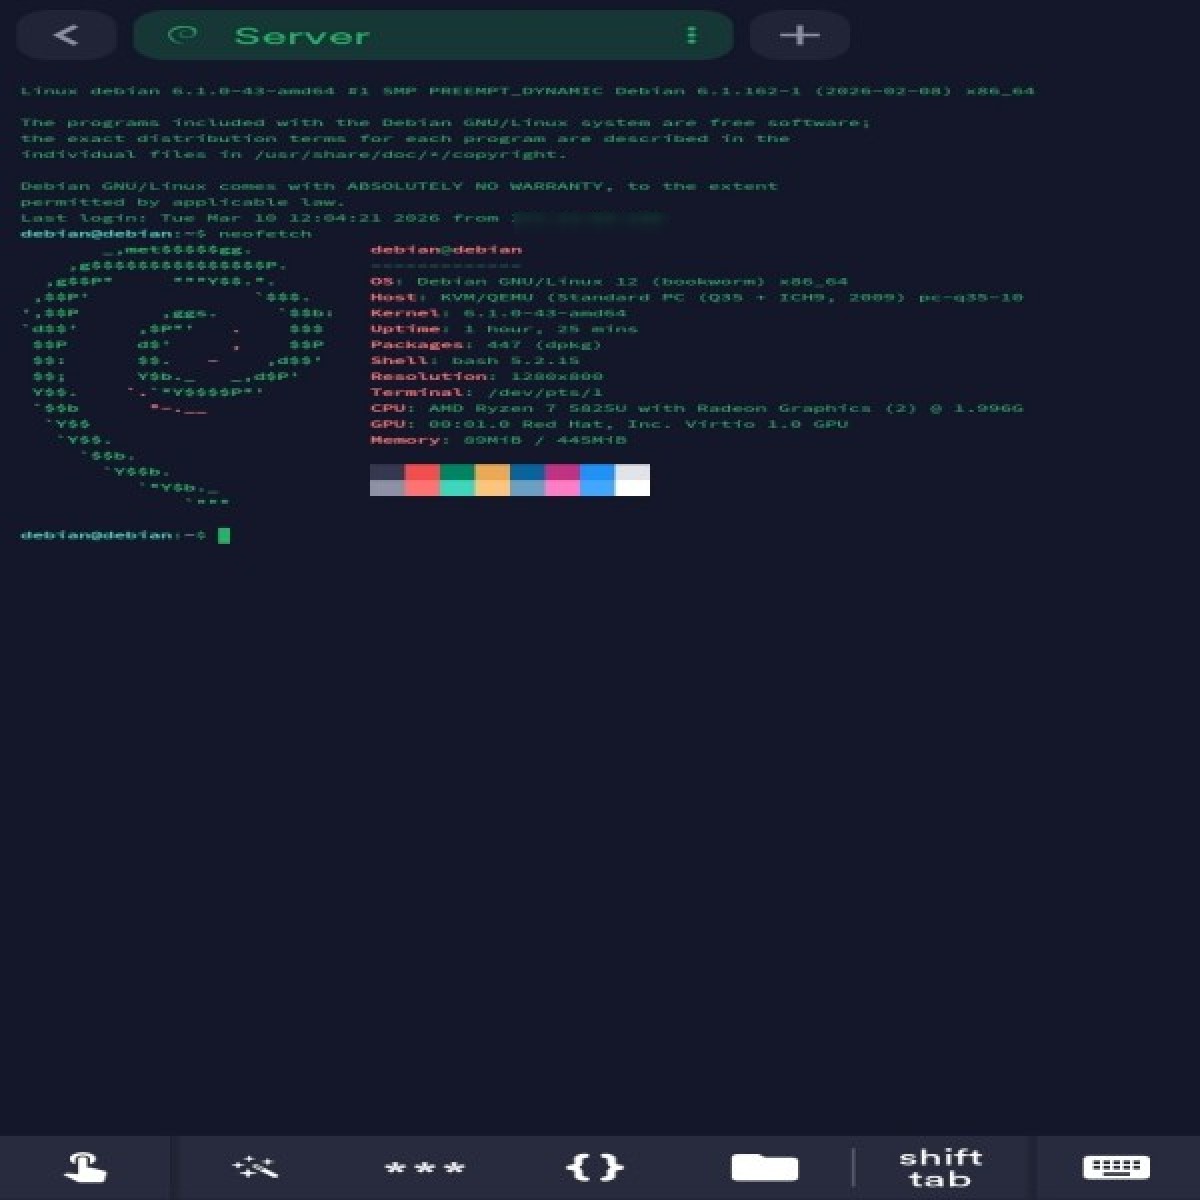Click the green terminal cursor at prompt
The width and height of the screenshot is (1200, 1200).
pyautogui.click(x=224, y=536)
